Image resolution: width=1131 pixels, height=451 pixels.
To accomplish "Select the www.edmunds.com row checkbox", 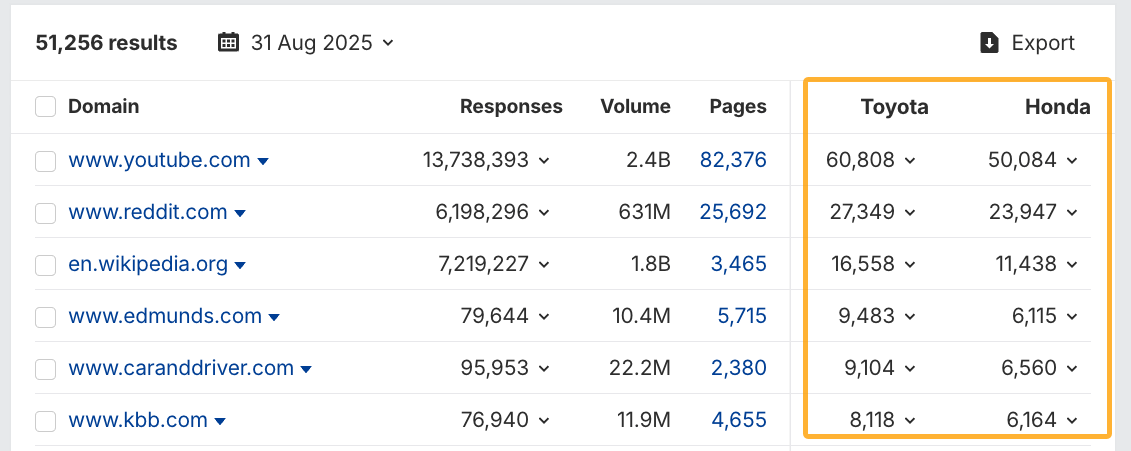I will 45,317.
